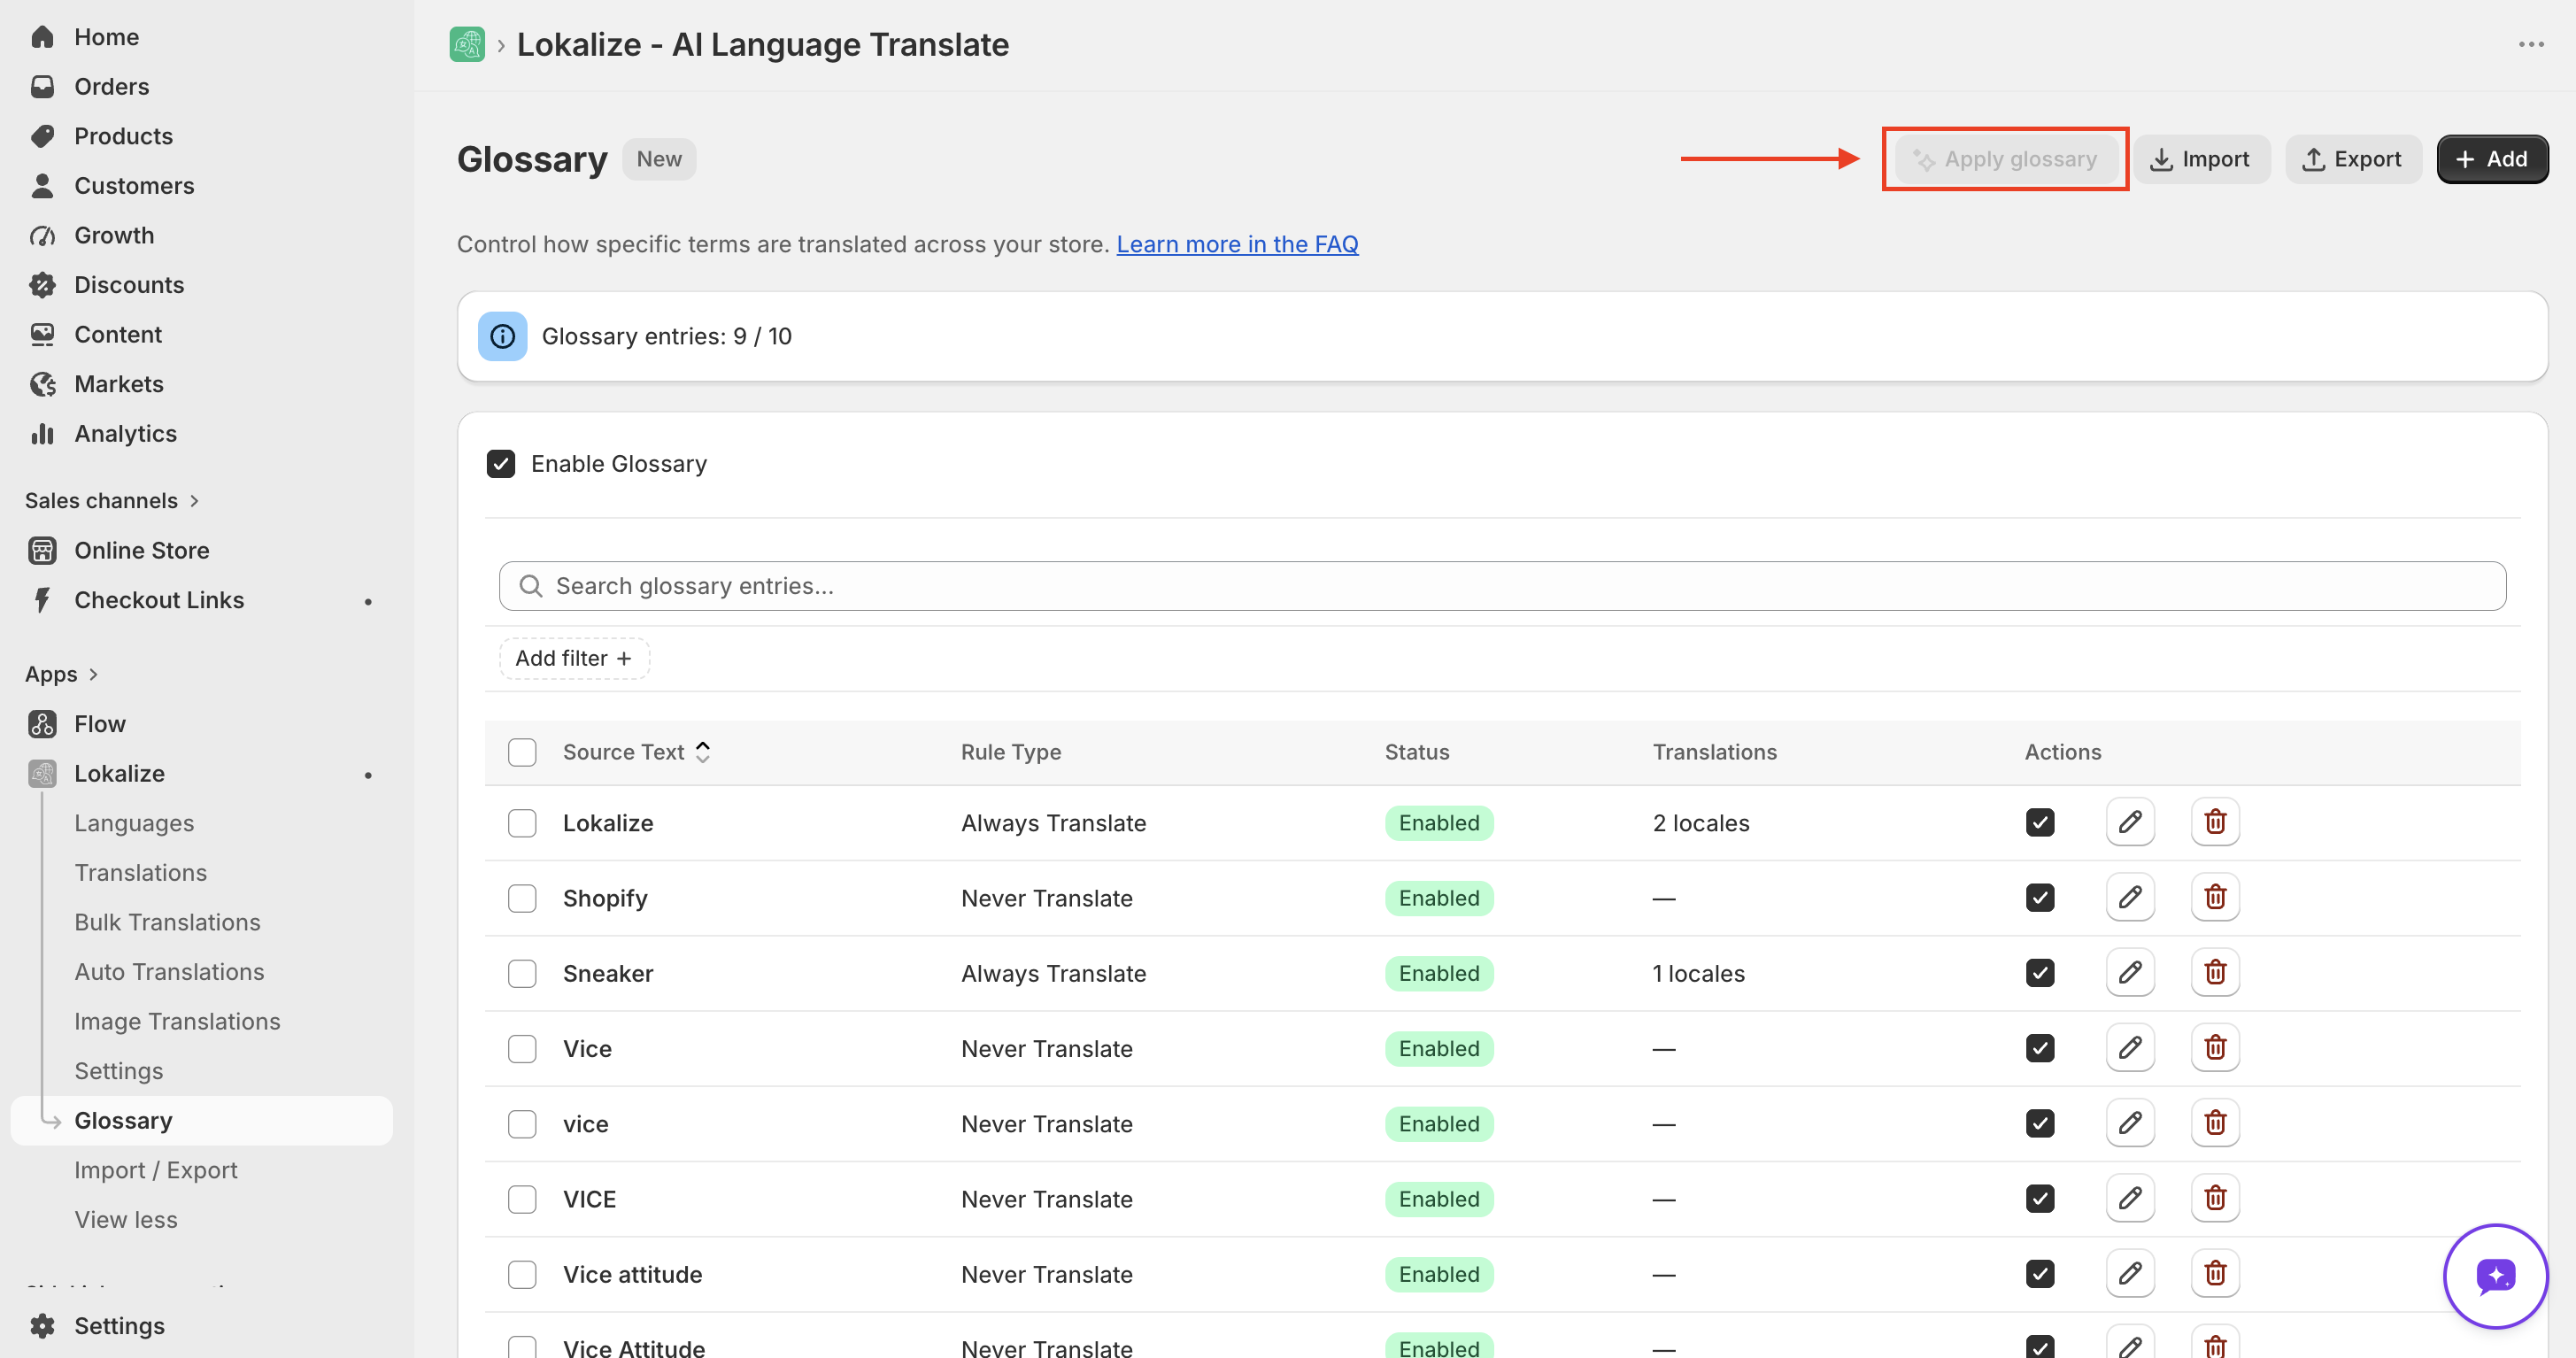Click the Export button
The width and height of the screenshot is (2576, 1358).
2352,159
